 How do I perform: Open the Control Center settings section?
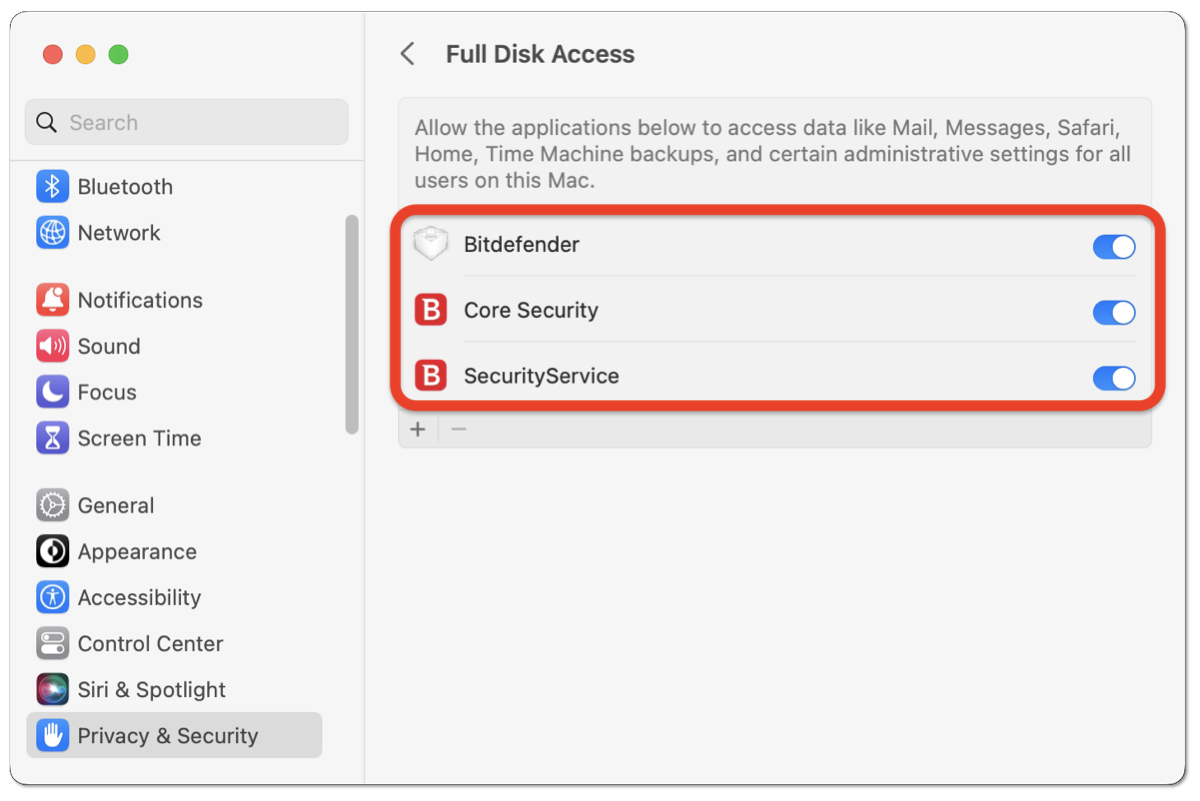click(51, 643)
